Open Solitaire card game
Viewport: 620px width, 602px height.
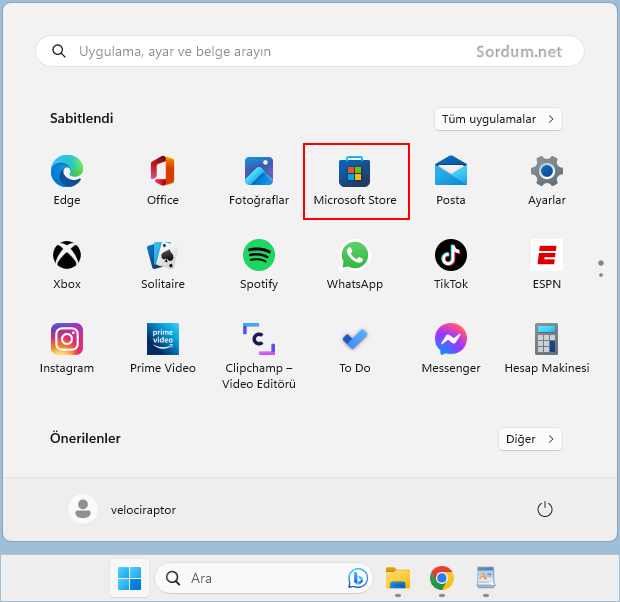tap(163, 264)
